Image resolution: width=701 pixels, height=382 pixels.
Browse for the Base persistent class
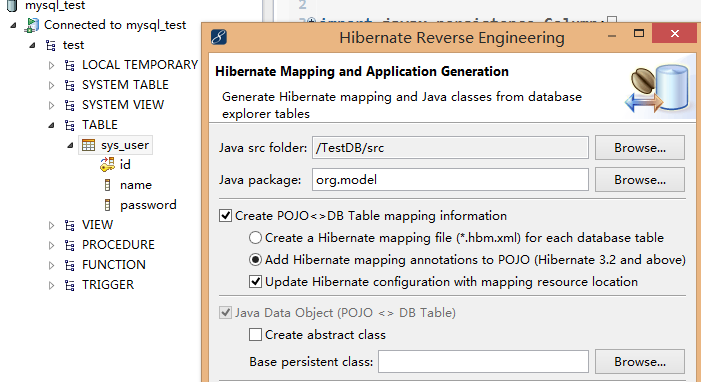[x=640, y=361]
